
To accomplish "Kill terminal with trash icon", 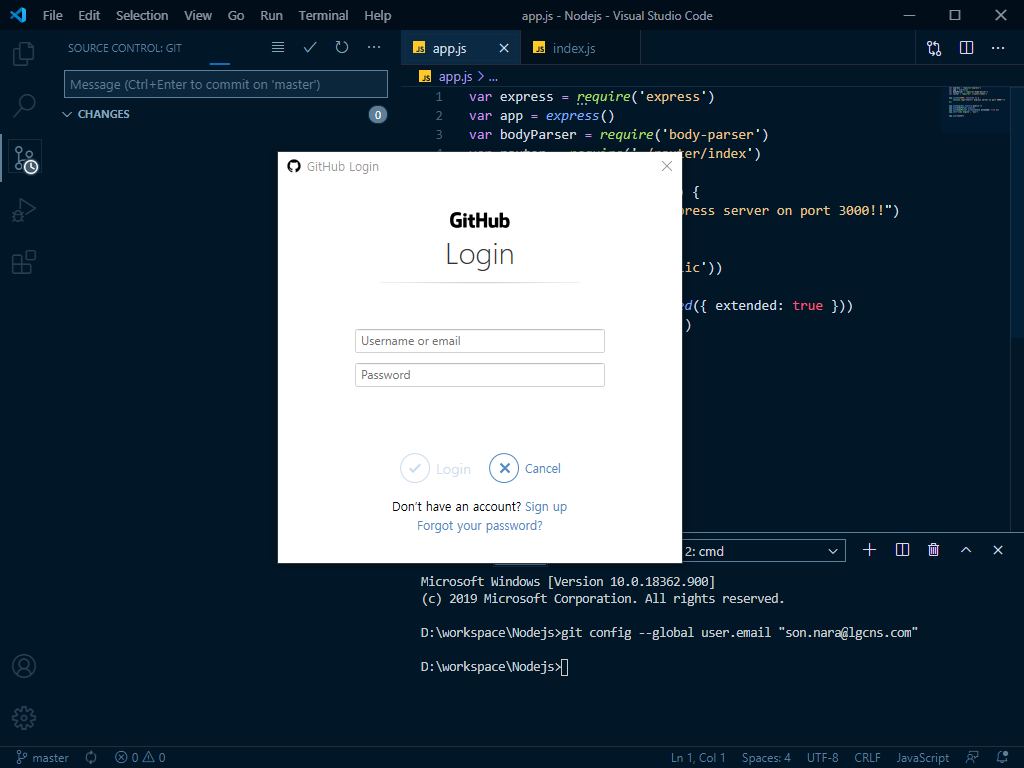I will click(934, 550).
